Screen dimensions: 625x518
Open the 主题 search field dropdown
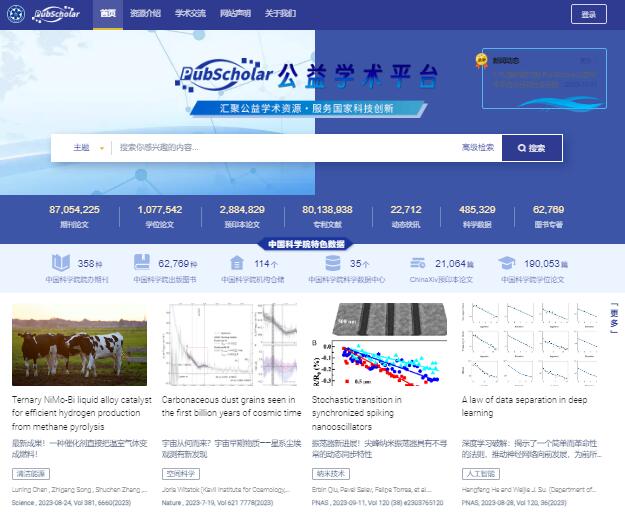point(88,148)
